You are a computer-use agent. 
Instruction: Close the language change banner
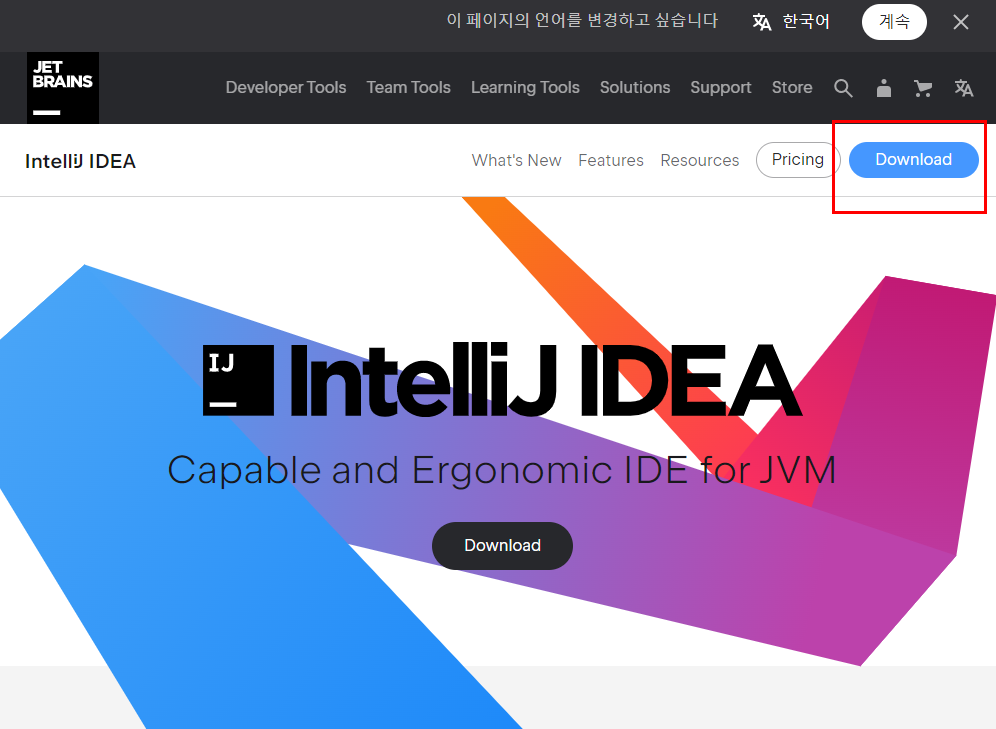point(960,22)
